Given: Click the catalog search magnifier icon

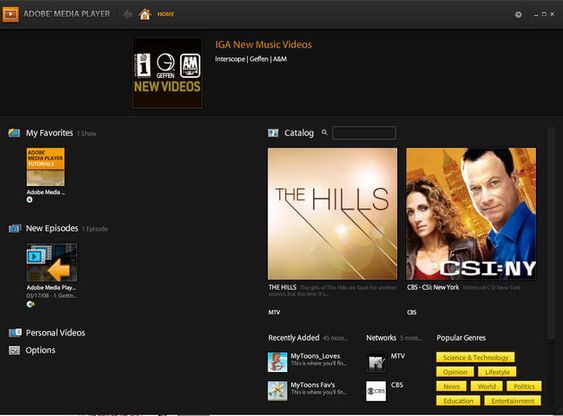Looking at the screenshot, I should pos(325,132).
